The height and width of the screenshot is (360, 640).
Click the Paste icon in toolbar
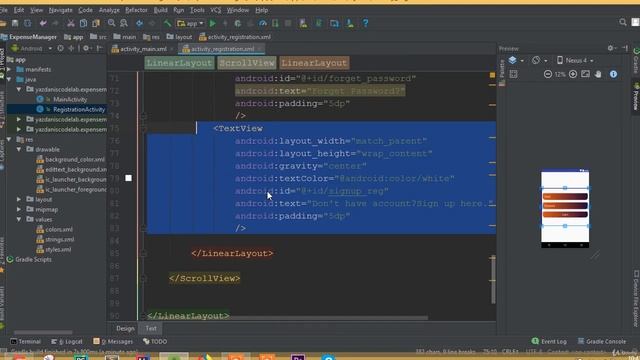(96, 24)
